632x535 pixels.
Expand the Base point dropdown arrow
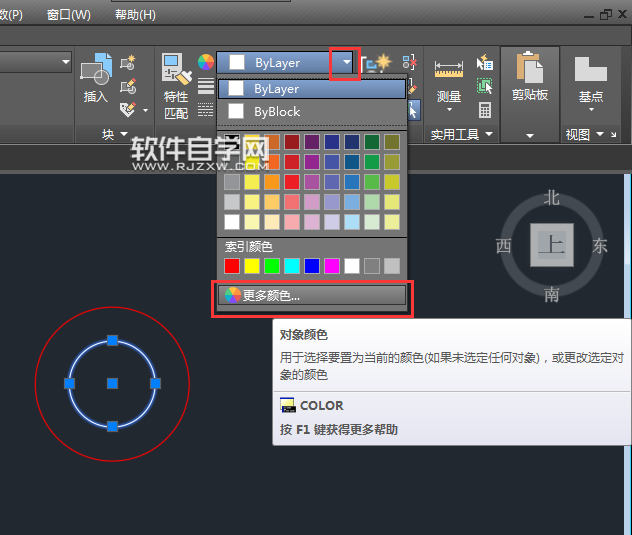point(591,110)
